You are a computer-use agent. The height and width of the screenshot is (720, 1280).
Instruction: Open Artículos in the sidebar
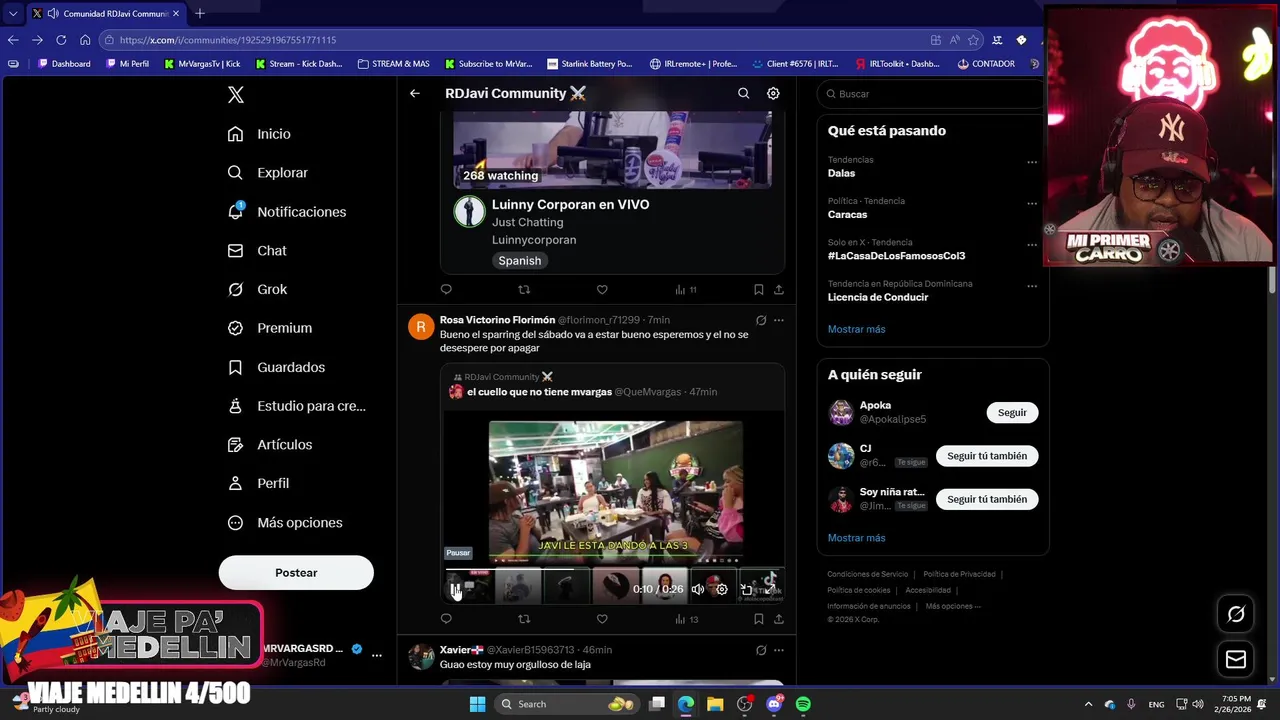[x=269, y=444]
